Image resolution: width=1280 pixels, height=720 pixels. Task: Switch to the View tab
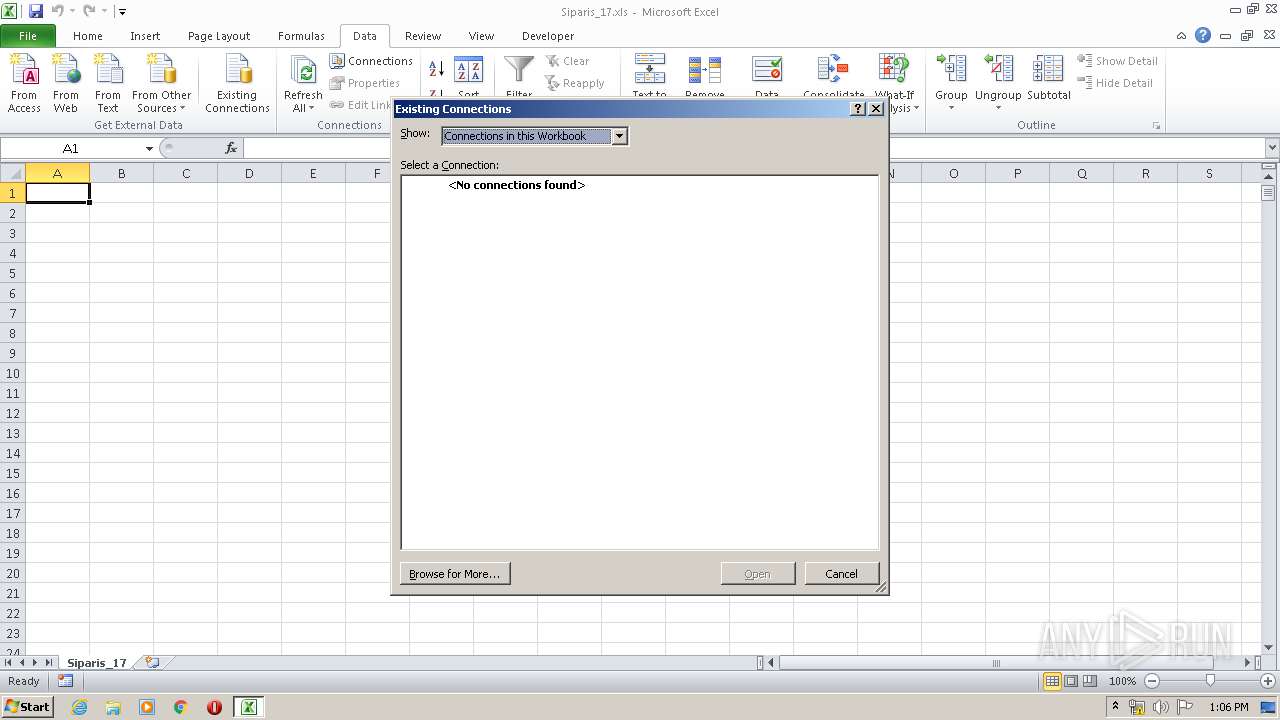481,36
